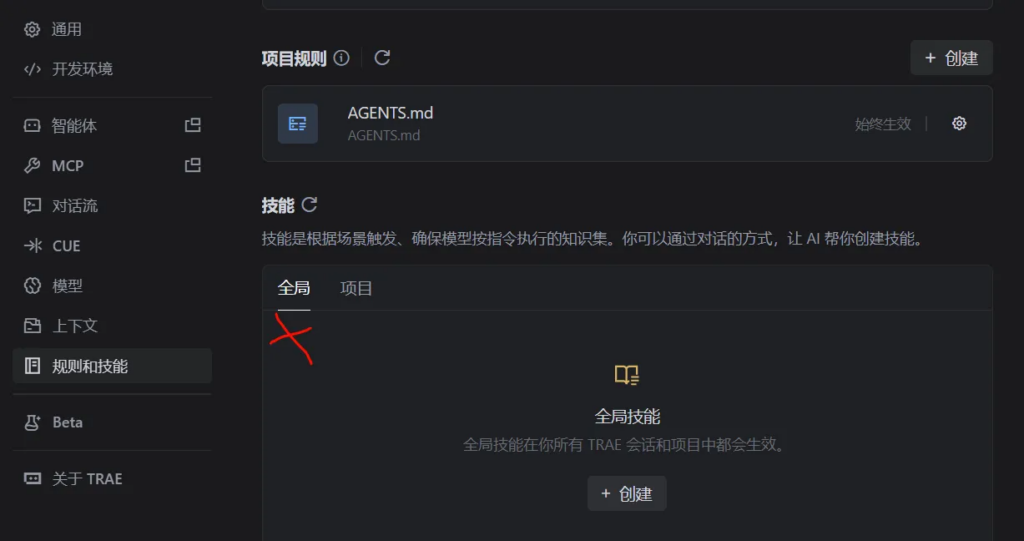
Task: Click 创建 button next to 项目规则
Action: (952, 58)
